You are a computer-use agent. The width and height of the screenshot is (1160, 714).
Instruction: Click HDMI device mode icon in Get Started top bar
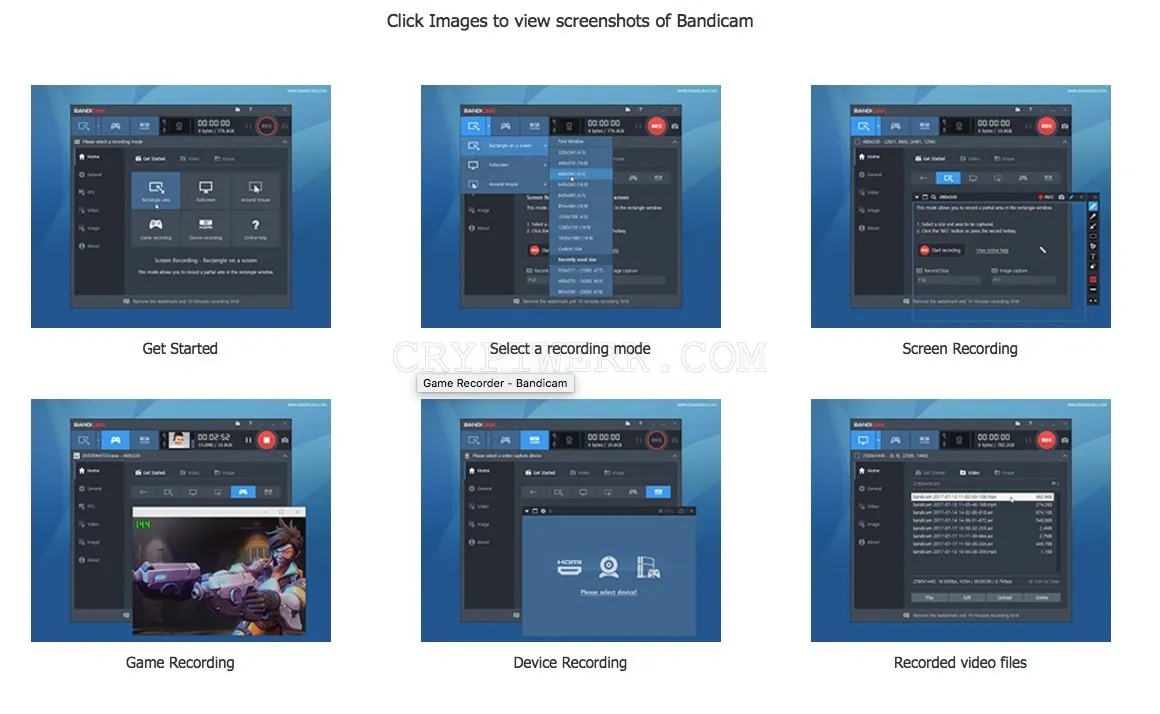pos(144,126)
